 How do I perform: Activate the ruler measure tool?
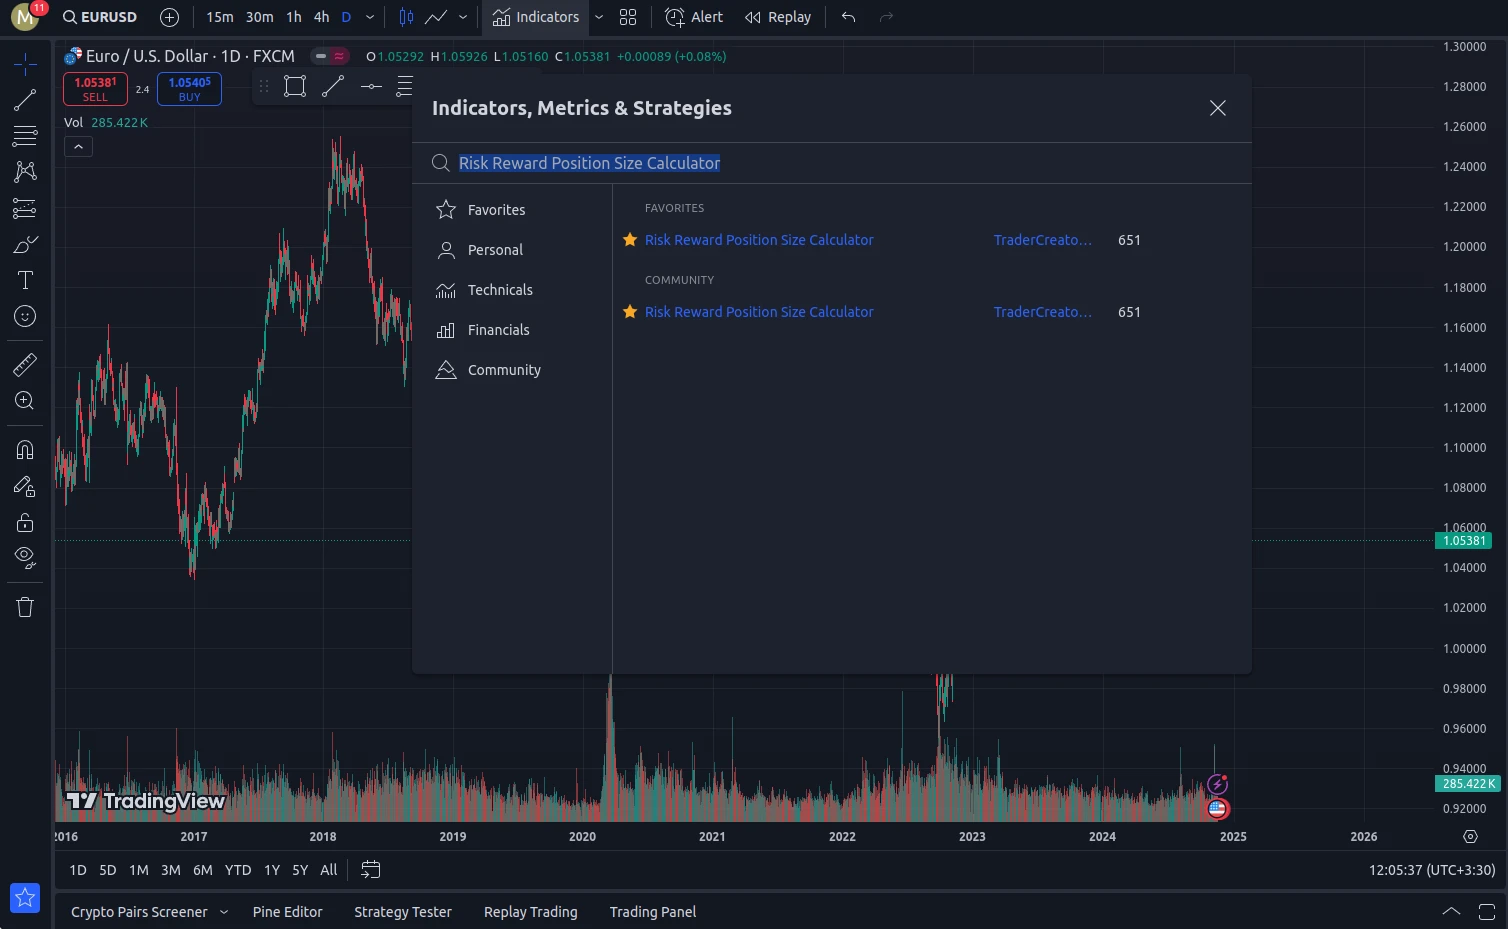pos(25,365)
